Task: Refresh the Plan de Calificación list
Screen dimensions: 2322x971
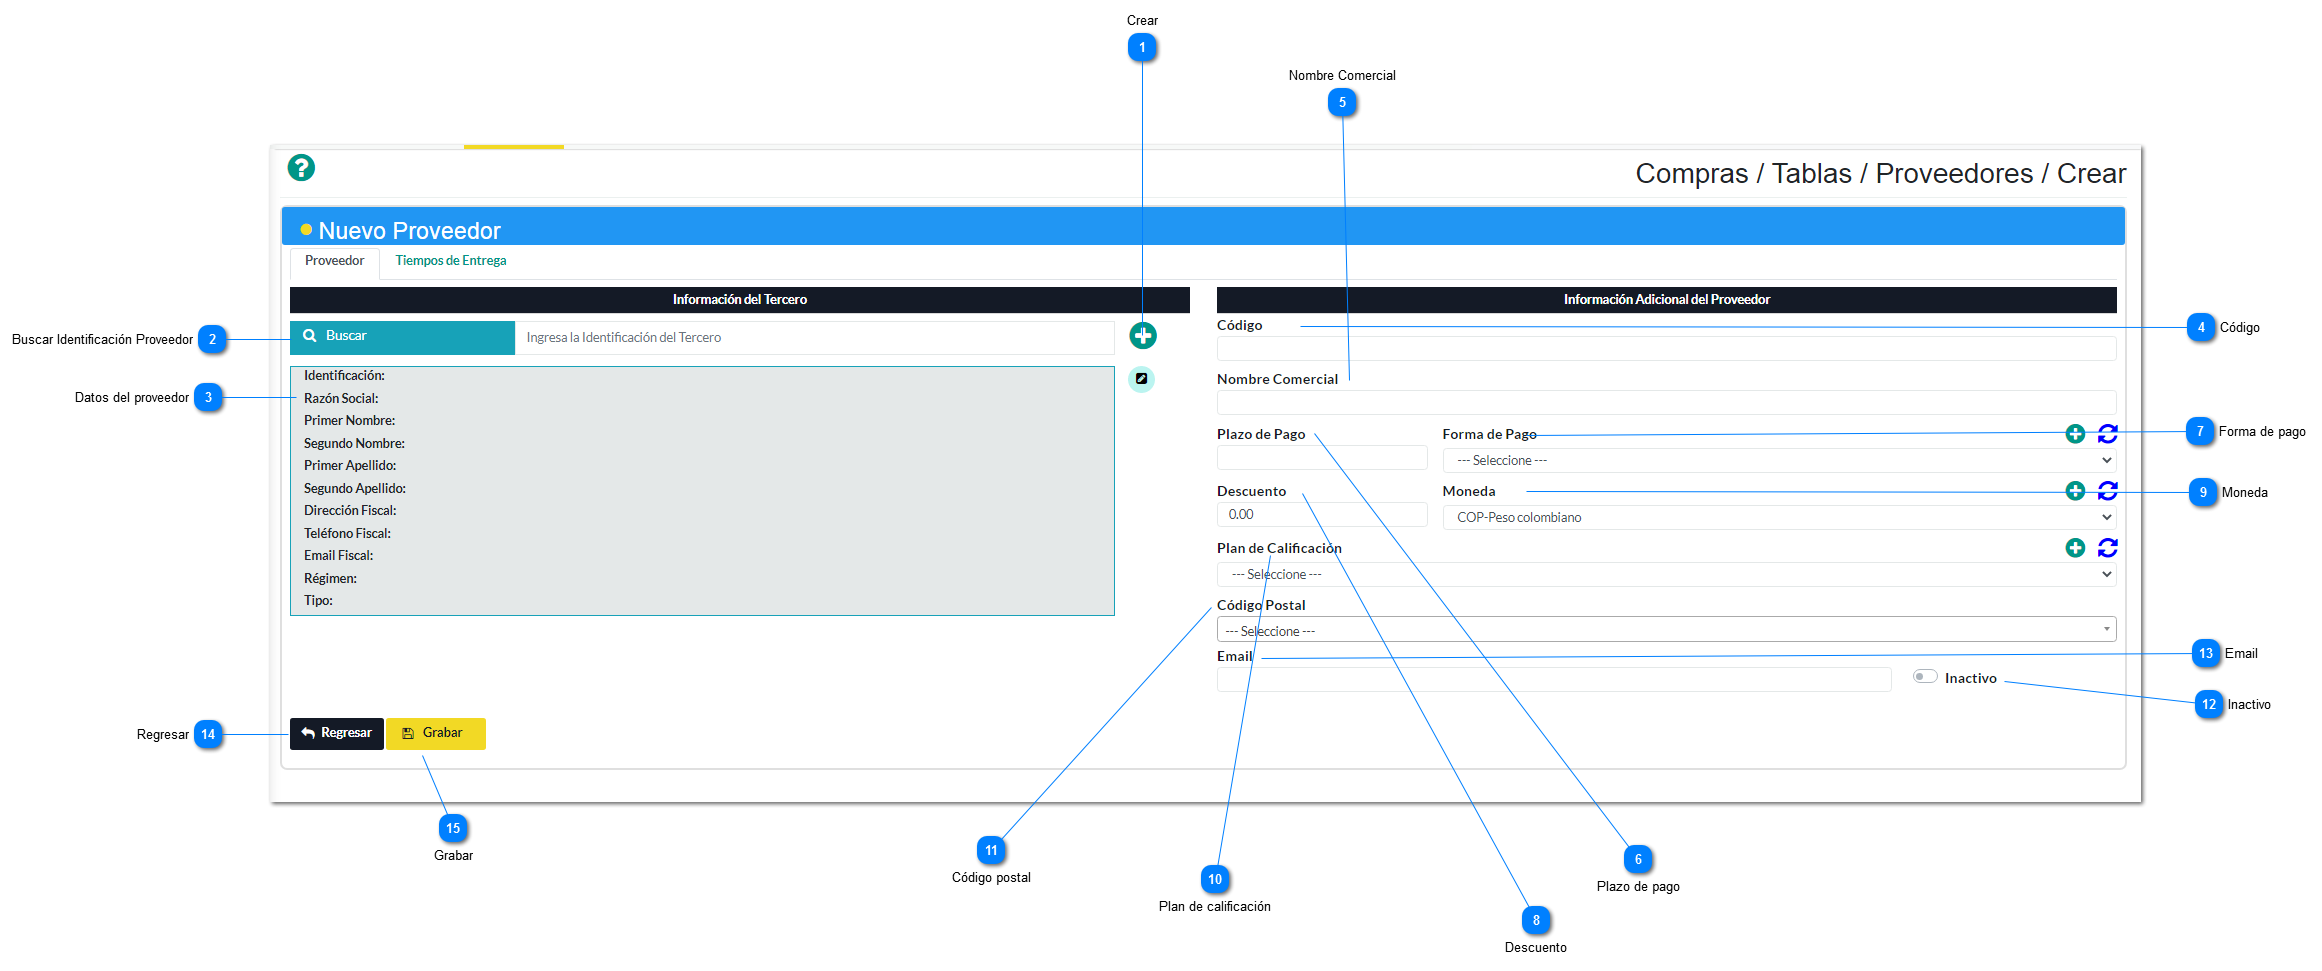Action: (x=2108, y=548)
